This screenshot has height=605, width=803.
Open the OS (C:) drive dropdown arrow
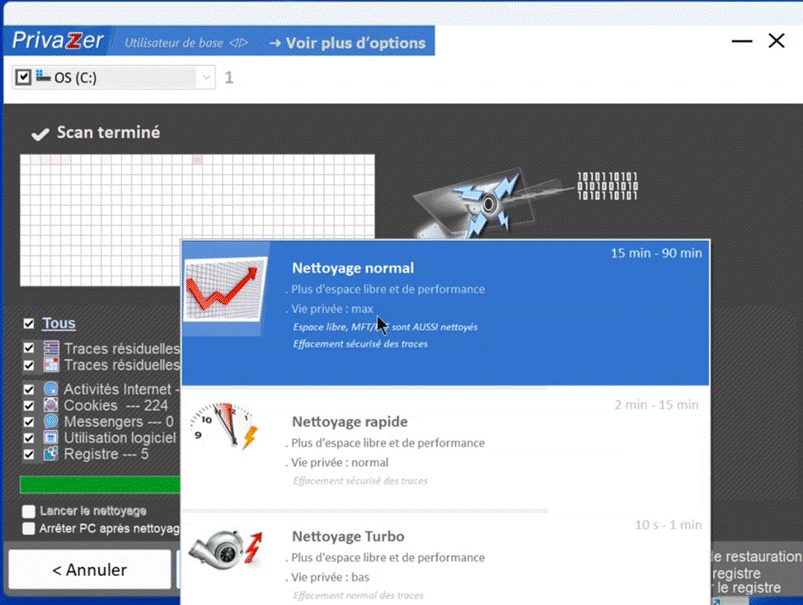click(206, 77)
